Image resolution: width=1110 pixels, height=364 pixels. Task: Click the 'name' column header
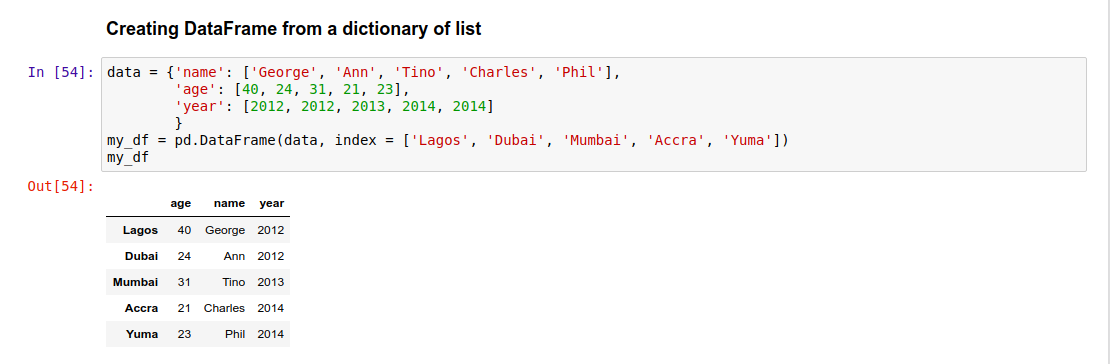[x=229, y=203]
